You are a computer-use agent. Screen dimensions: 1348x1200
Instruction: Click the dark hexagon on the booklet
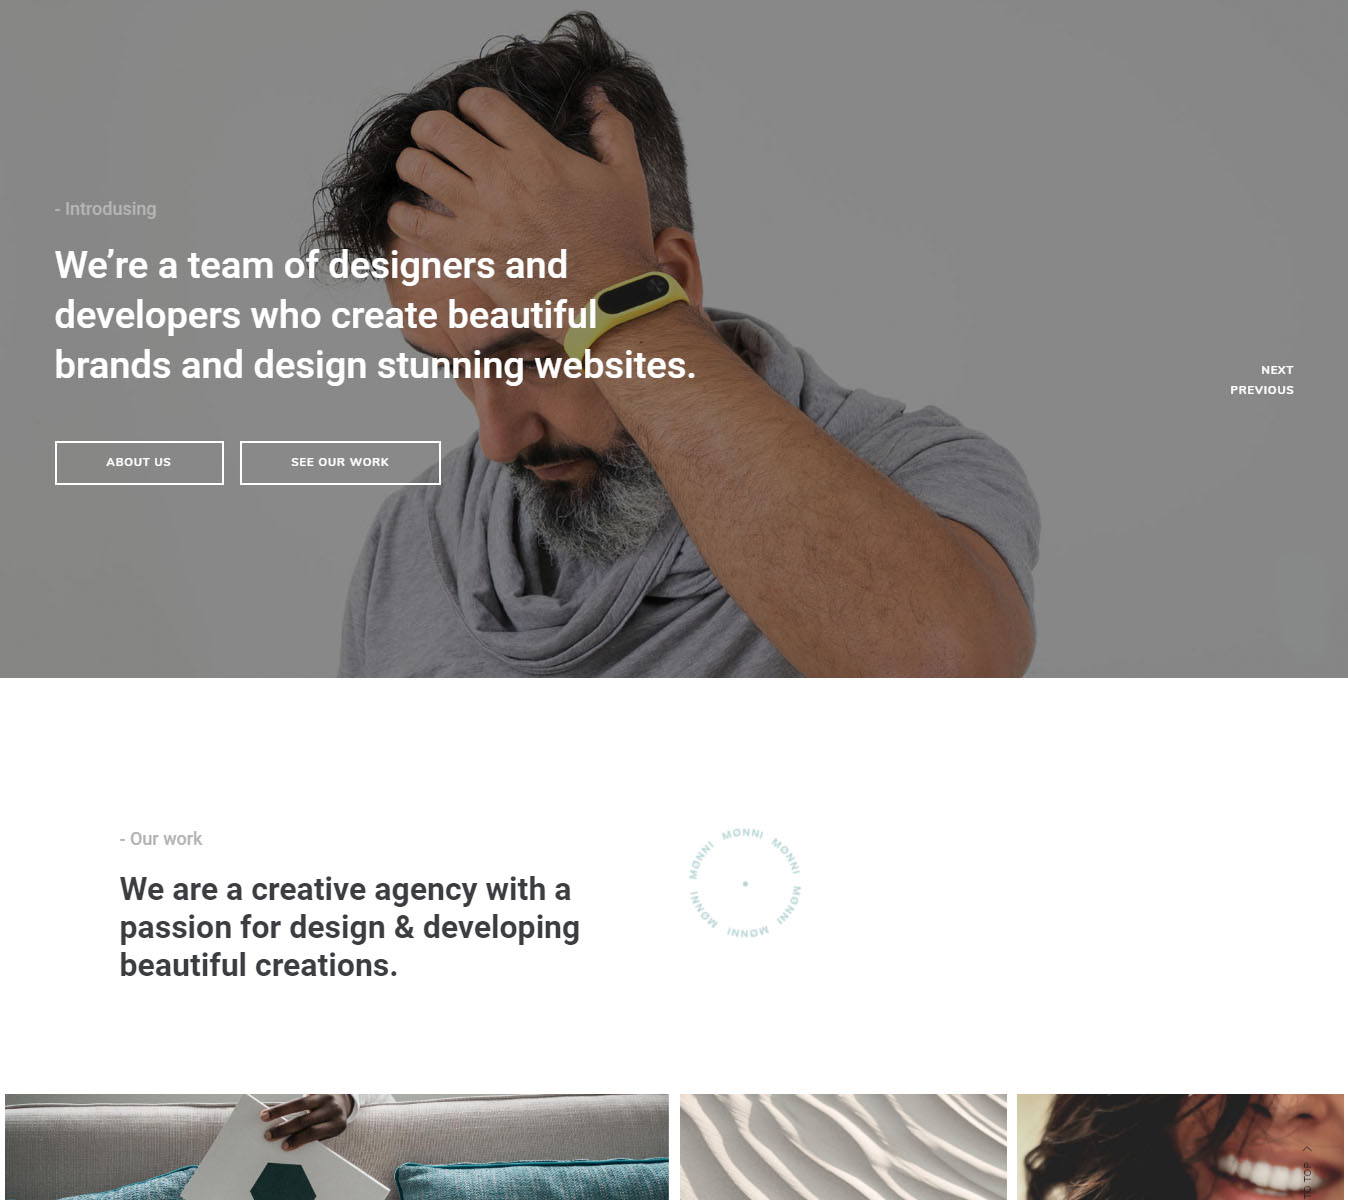pos(284,1184)
